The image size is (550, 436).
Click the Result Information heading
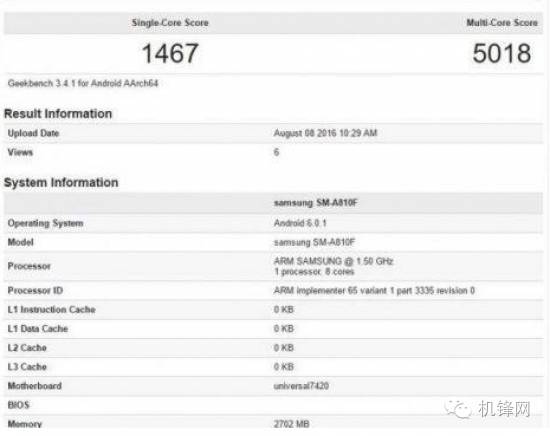click(x=58, y=114)
